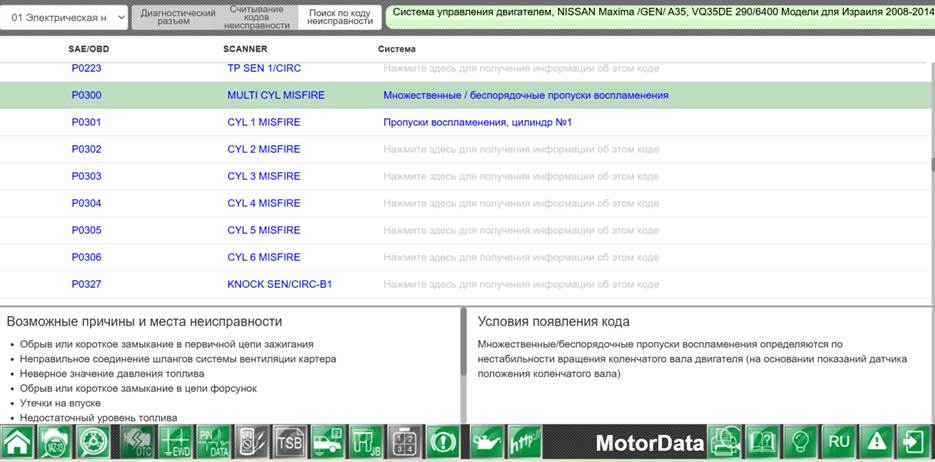Open the EWD wiring diagrams icon

(175, 442)
